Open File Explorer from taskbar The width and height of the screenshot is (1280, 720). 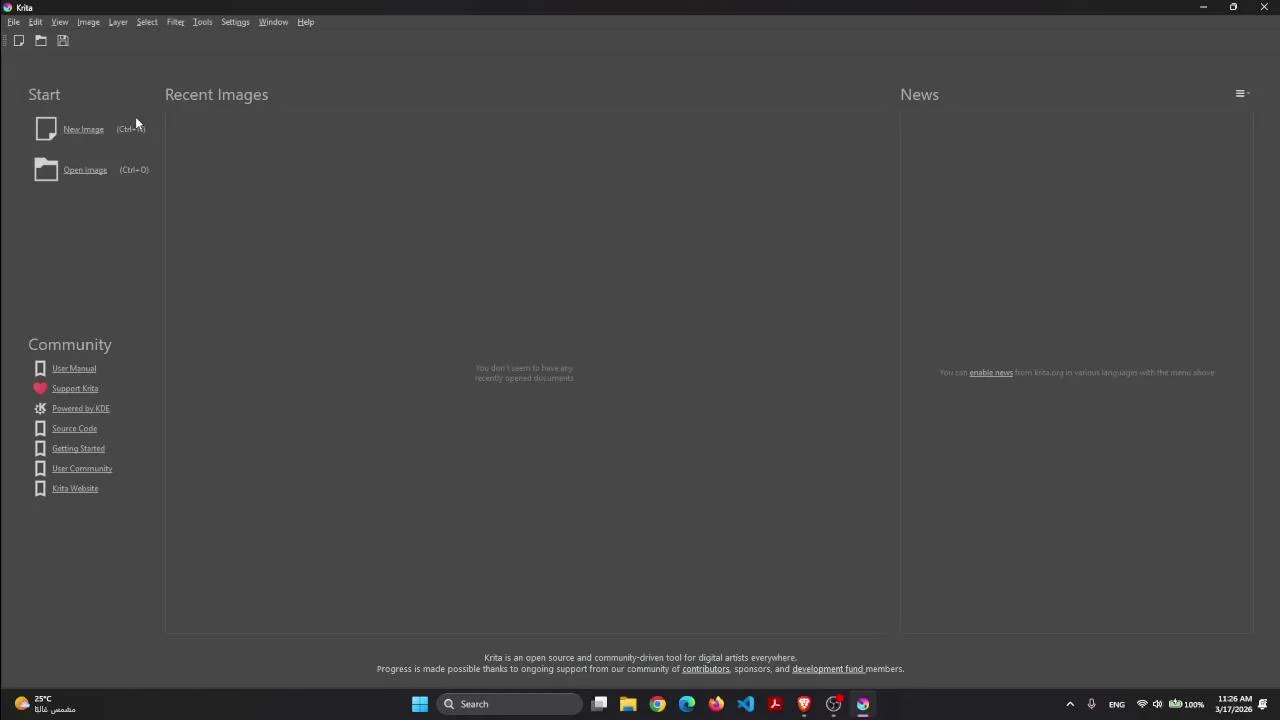tap(628, 704)
